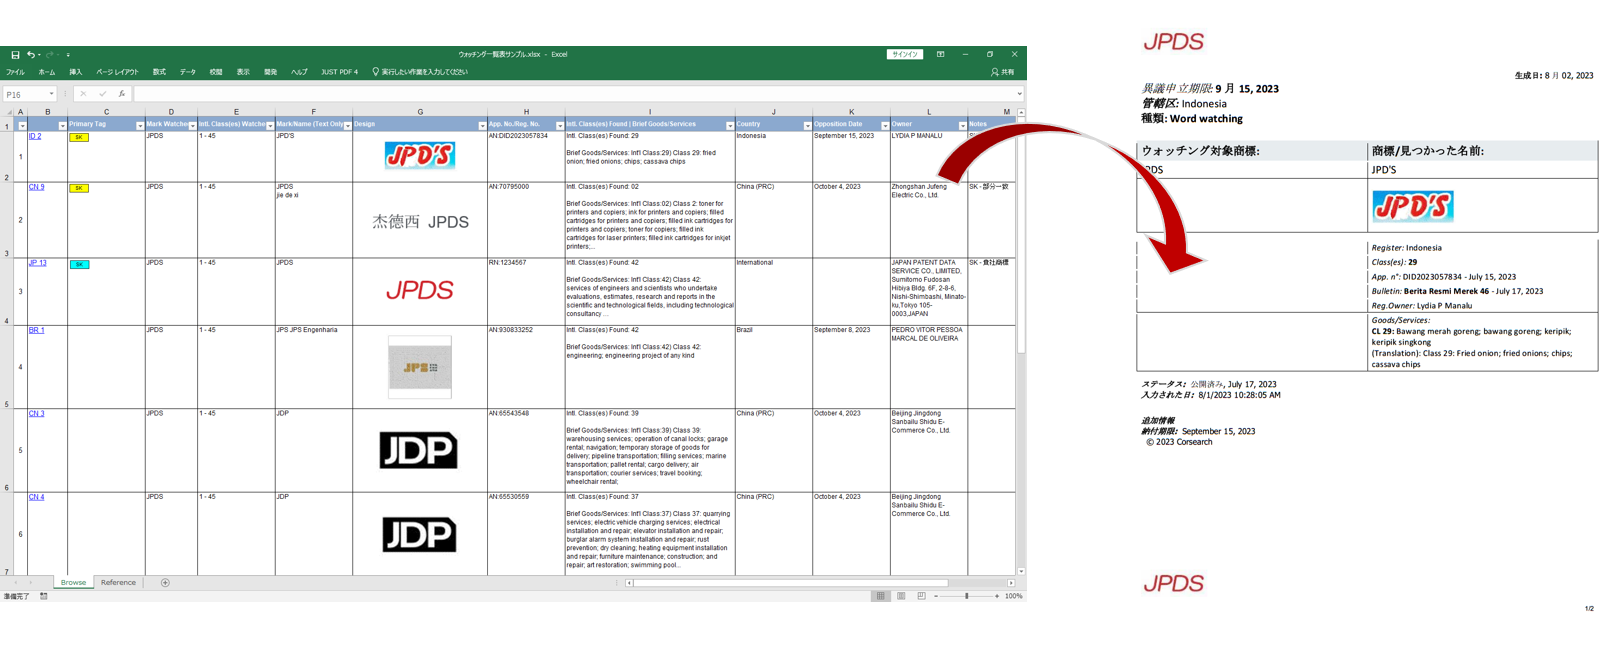Switch to Normal view icon
Image resolution: width=1618 pixels, height=648 pixels.
coord(880,596)
